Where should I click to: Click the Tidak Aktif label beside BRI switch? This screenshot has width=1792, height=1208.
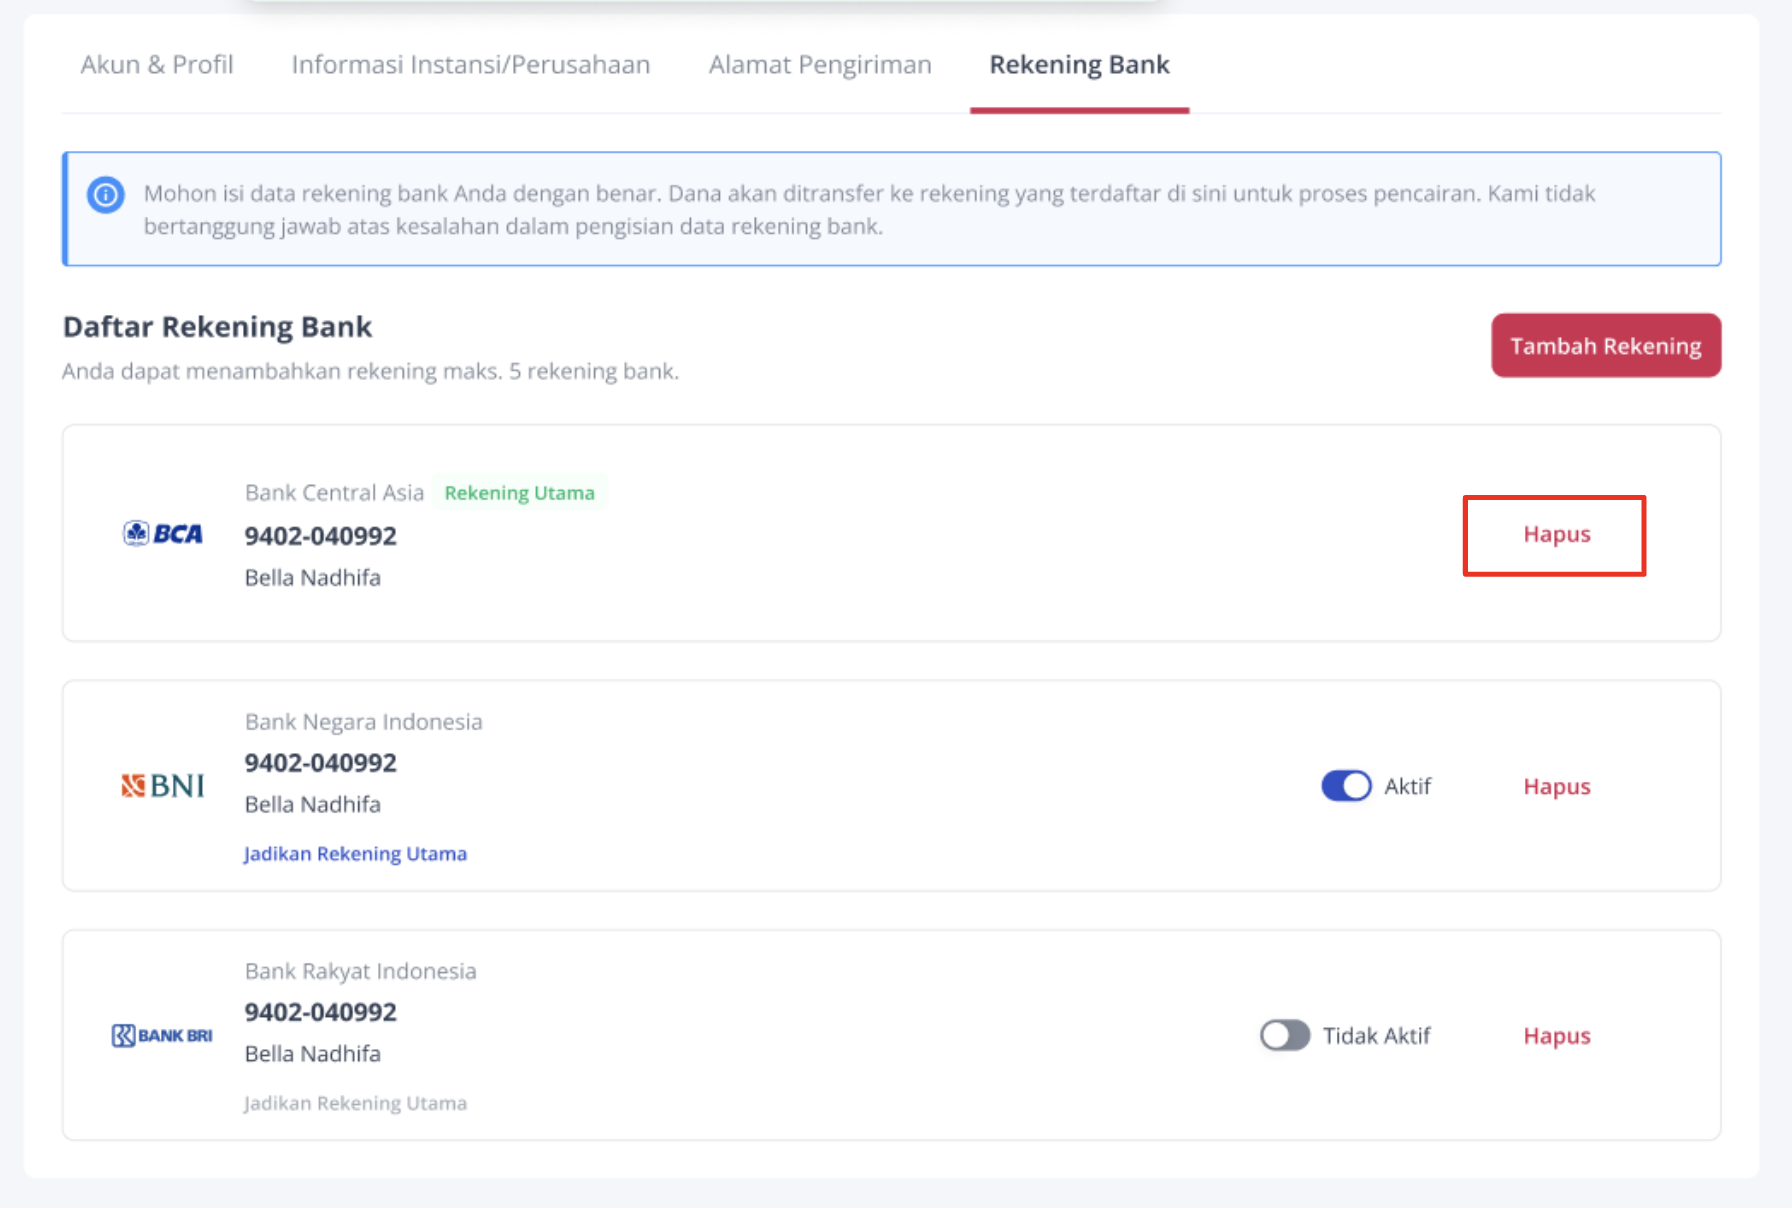click(x=1376, y=1036)
